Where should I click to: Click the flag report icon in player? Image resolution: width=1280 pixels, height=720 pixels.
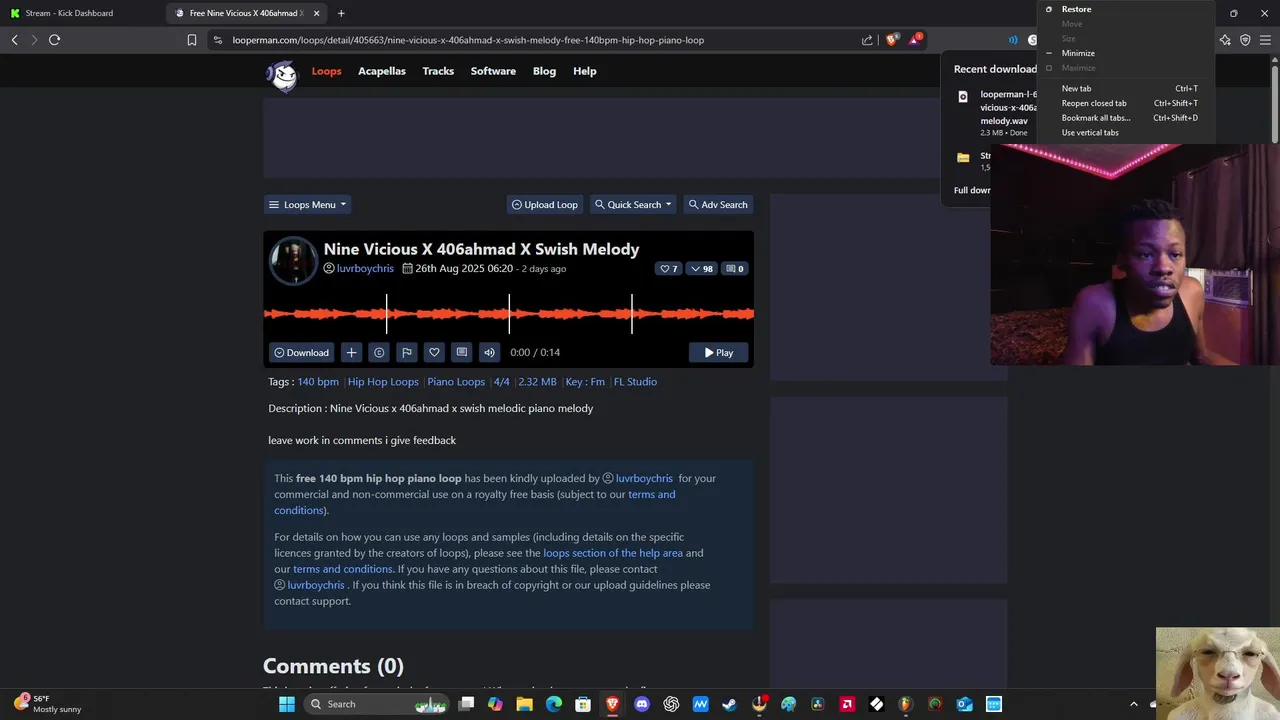tap(406, 352)
